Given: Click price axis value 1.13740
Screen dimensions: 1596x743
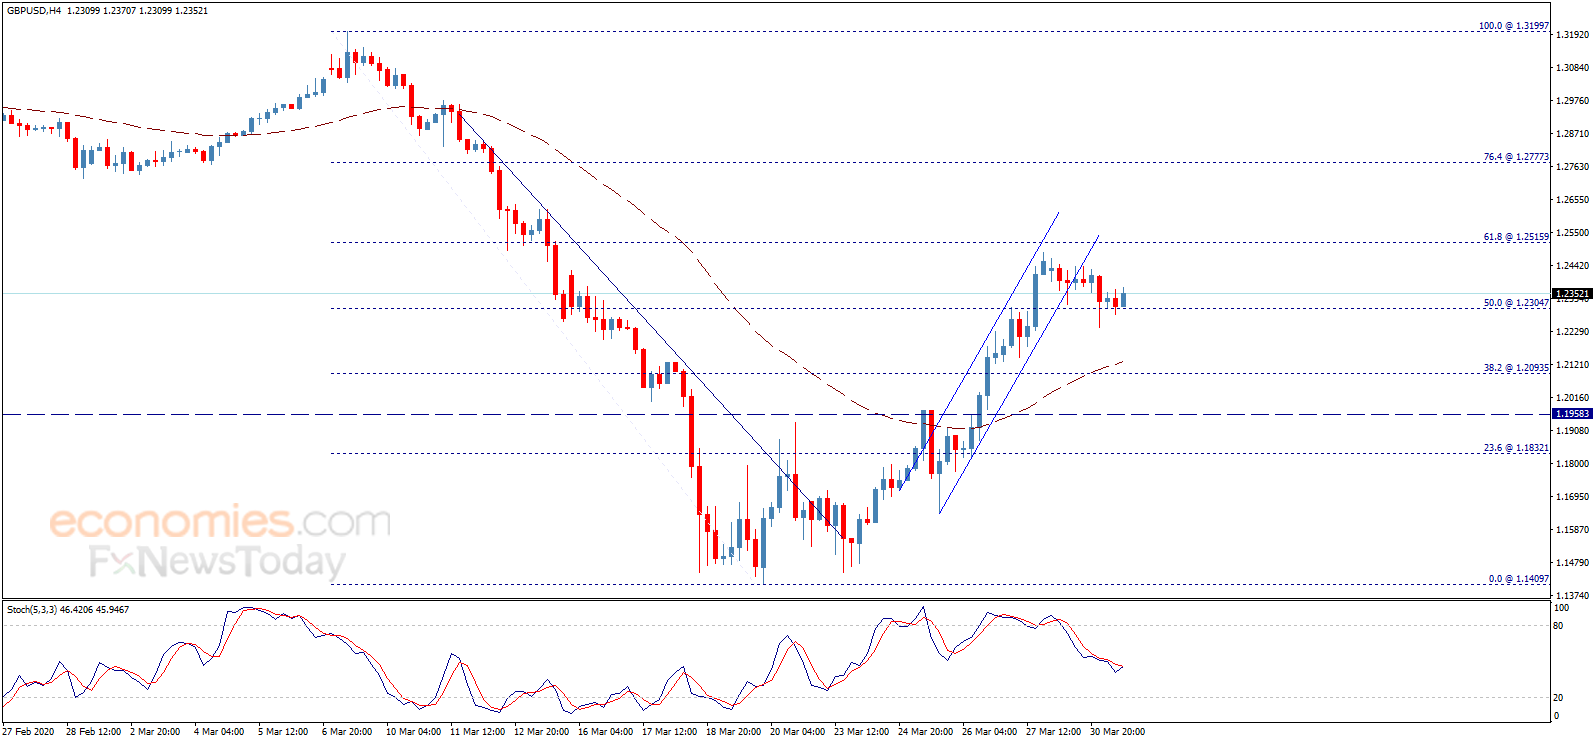Looking at the screenshot, I should [x=1572, y=595].
